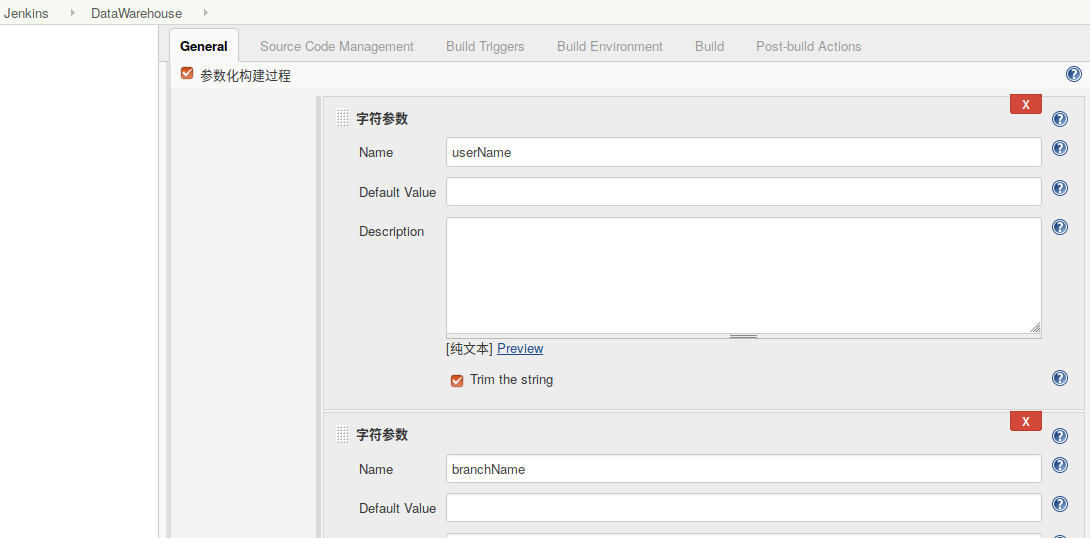This screenshot has height=538, width=1090.
Task: Open help icon beside userName Name field
Action: pos(1059,148)
